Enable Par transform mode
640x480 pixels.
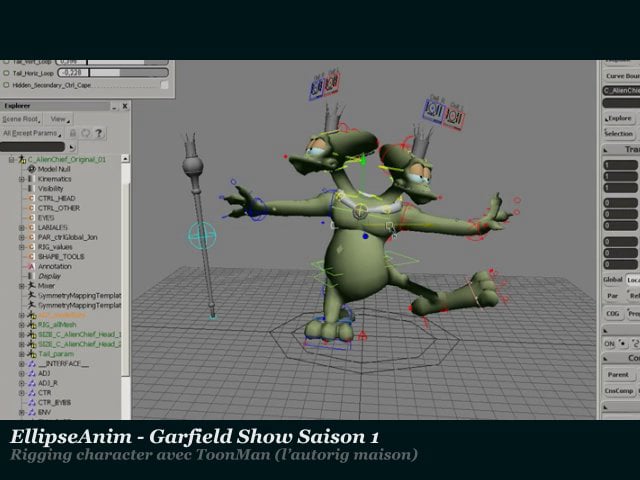612,296
